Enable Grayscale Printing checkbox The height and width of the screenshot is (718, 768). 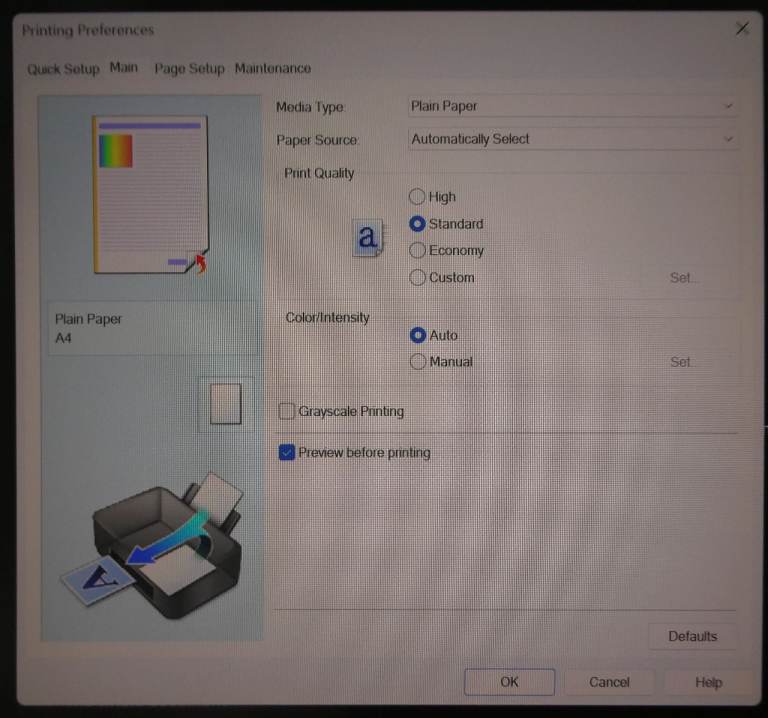(x=287, y=411)
